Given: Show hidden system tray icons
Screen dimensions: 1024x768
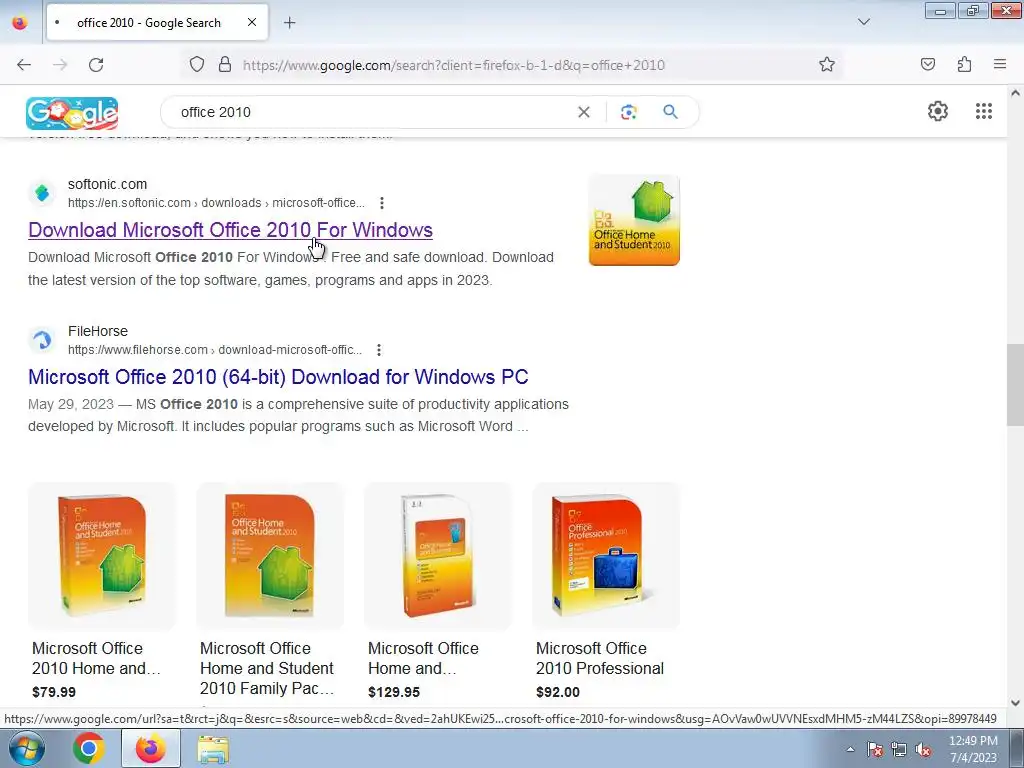Looking at the screenshot, I should coord(850,749).
